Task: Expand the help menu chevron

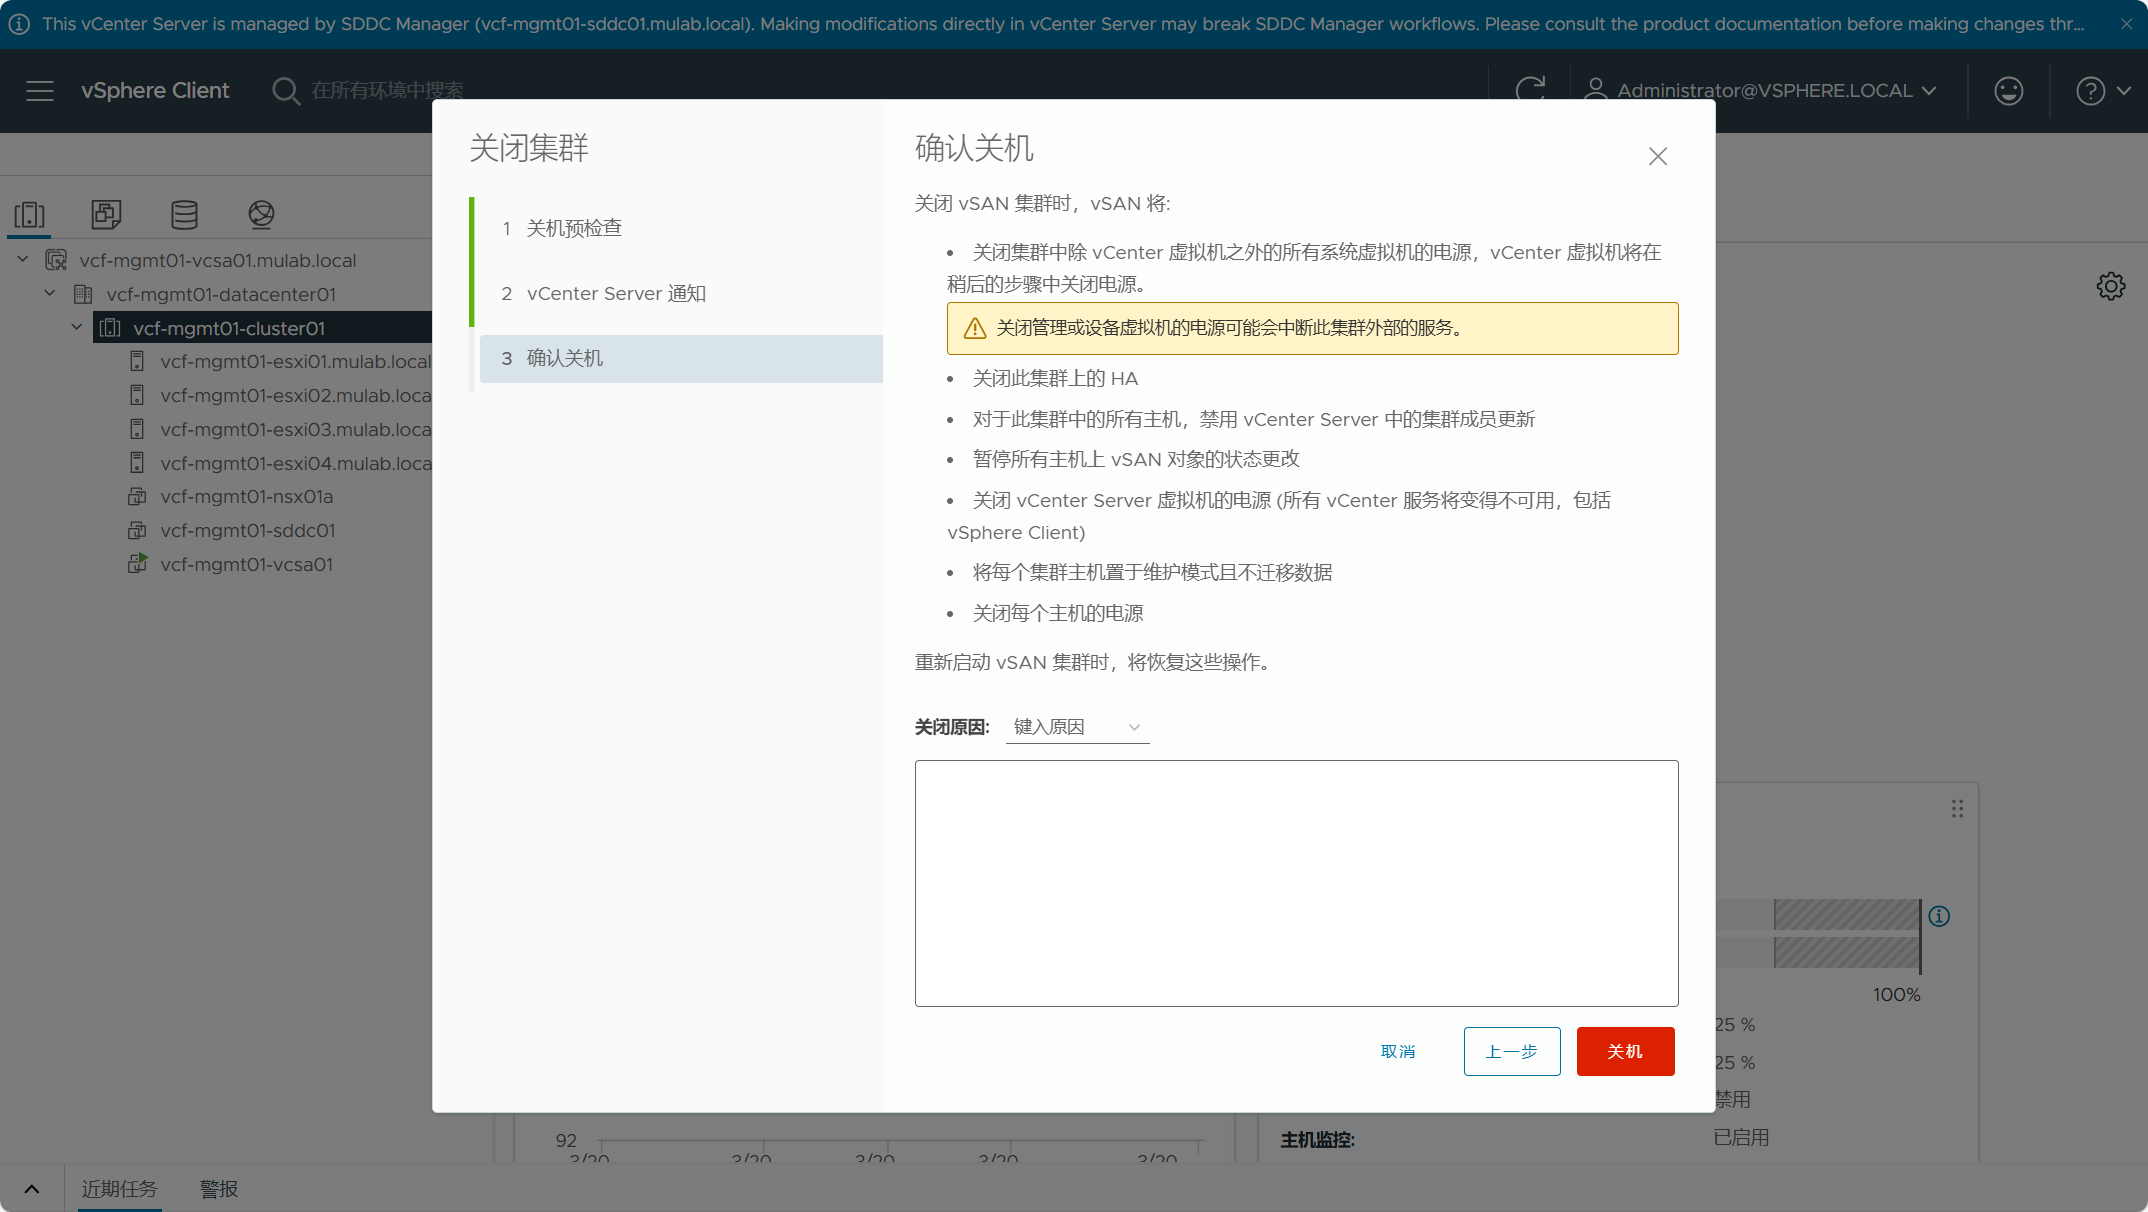Action: [x=2124, y=91]
